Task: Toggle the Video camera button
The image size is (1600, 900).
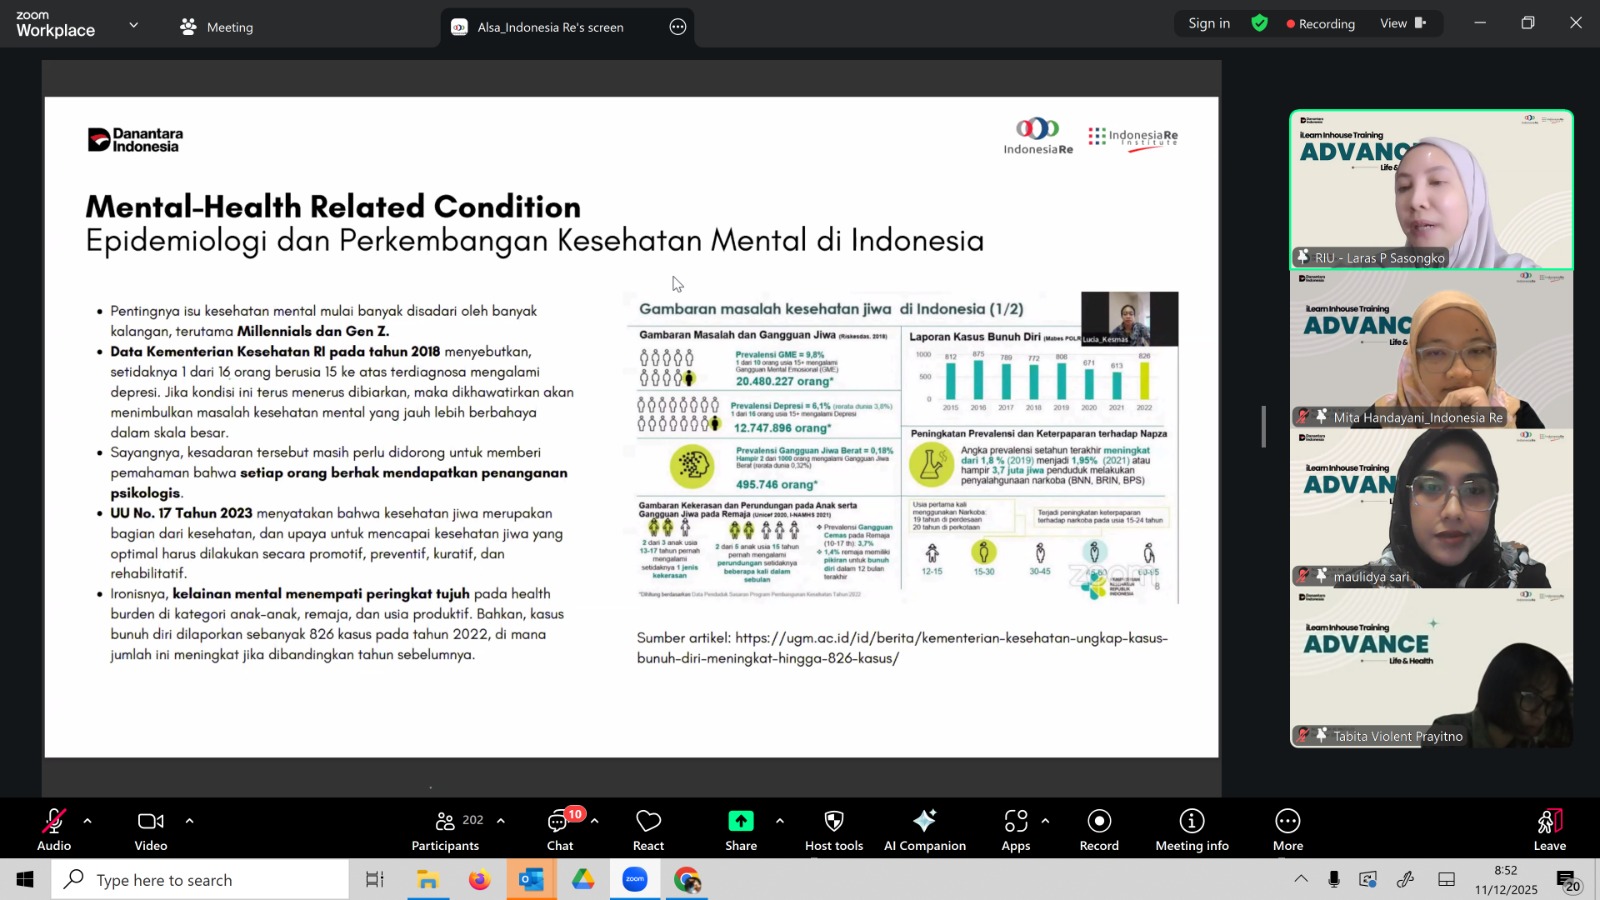Action: click(151, 829)
